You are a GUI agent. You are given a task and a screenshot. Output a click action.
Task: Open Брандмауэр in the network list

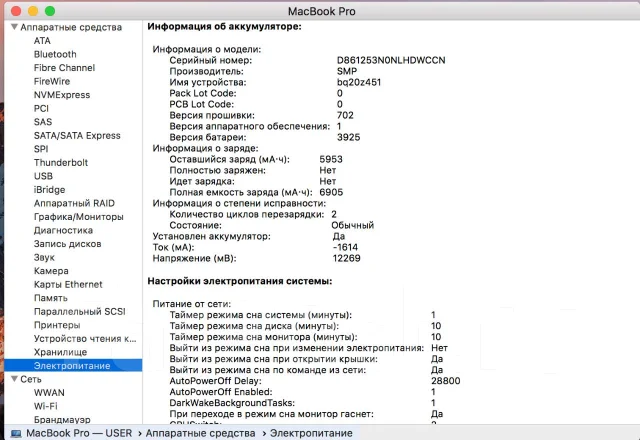point(62,419)
